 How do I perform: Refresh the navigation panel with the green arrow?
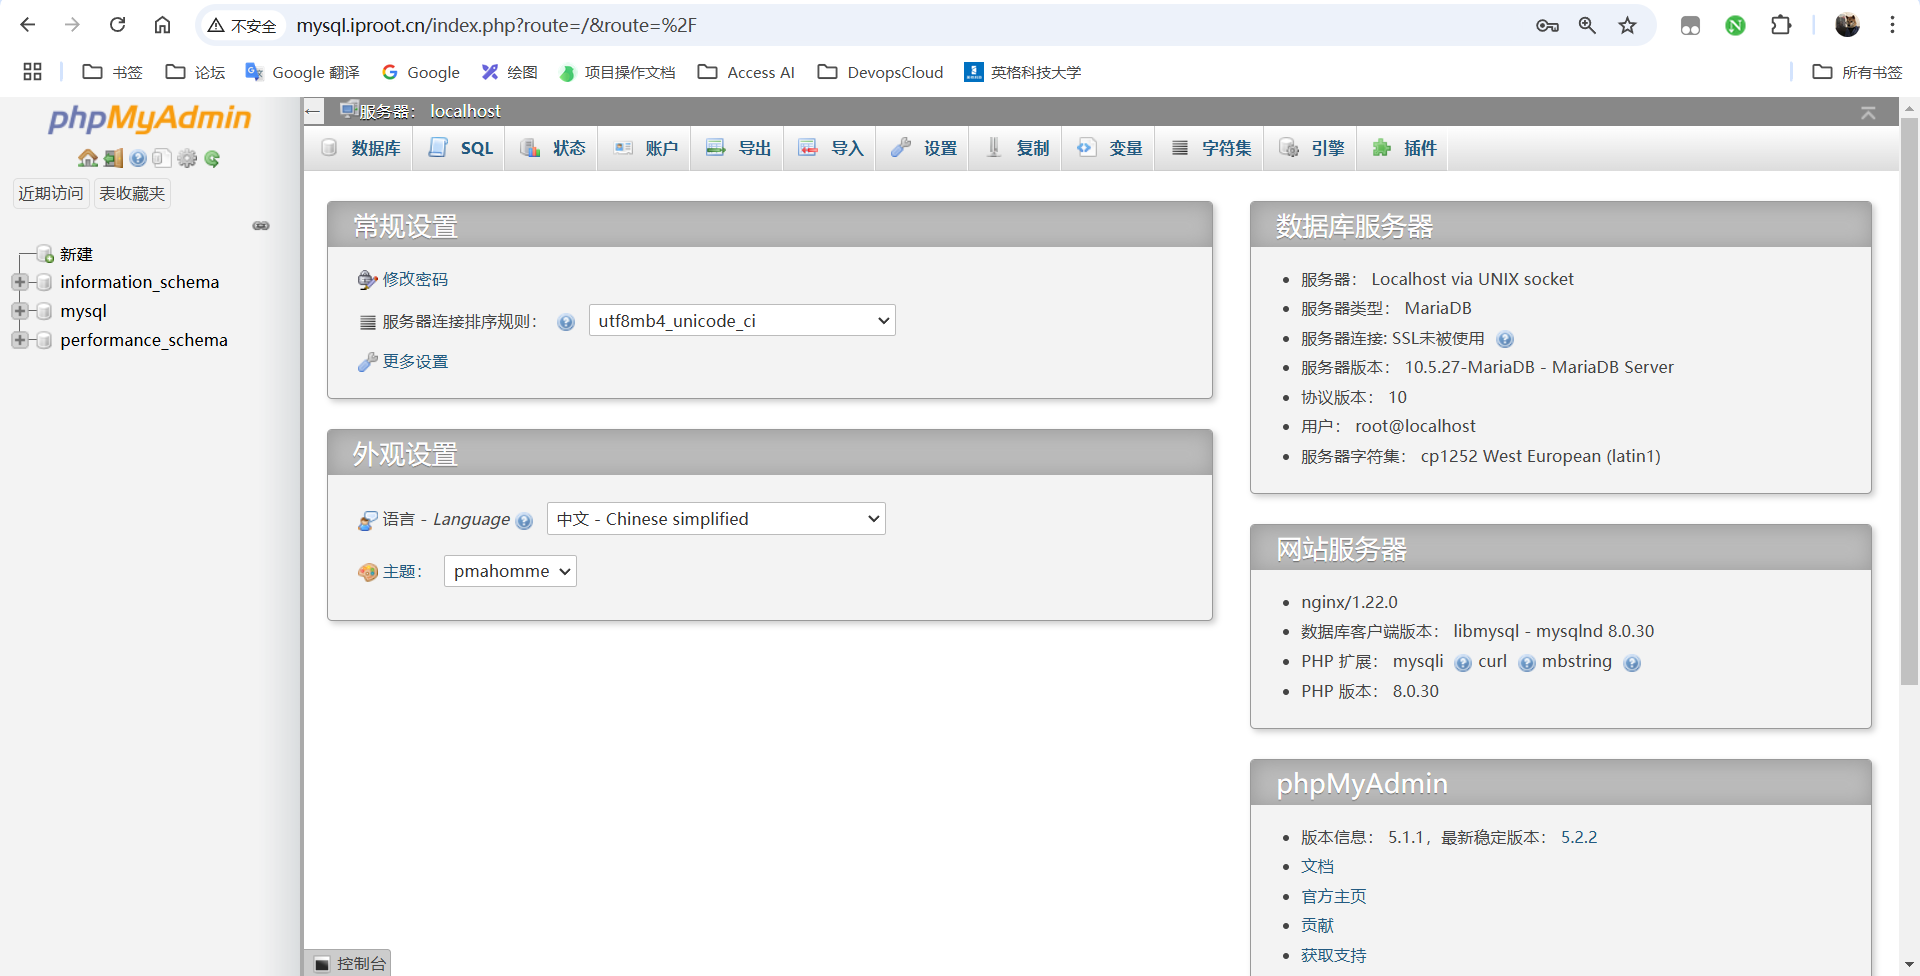coord(211,158)
